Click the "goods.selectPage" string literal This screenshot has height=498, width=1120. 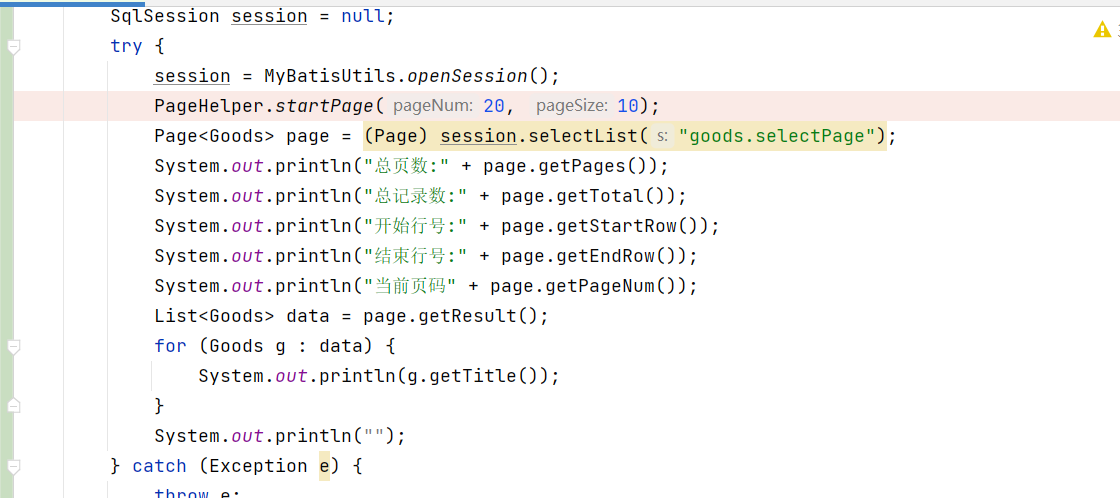coord(778,136)
